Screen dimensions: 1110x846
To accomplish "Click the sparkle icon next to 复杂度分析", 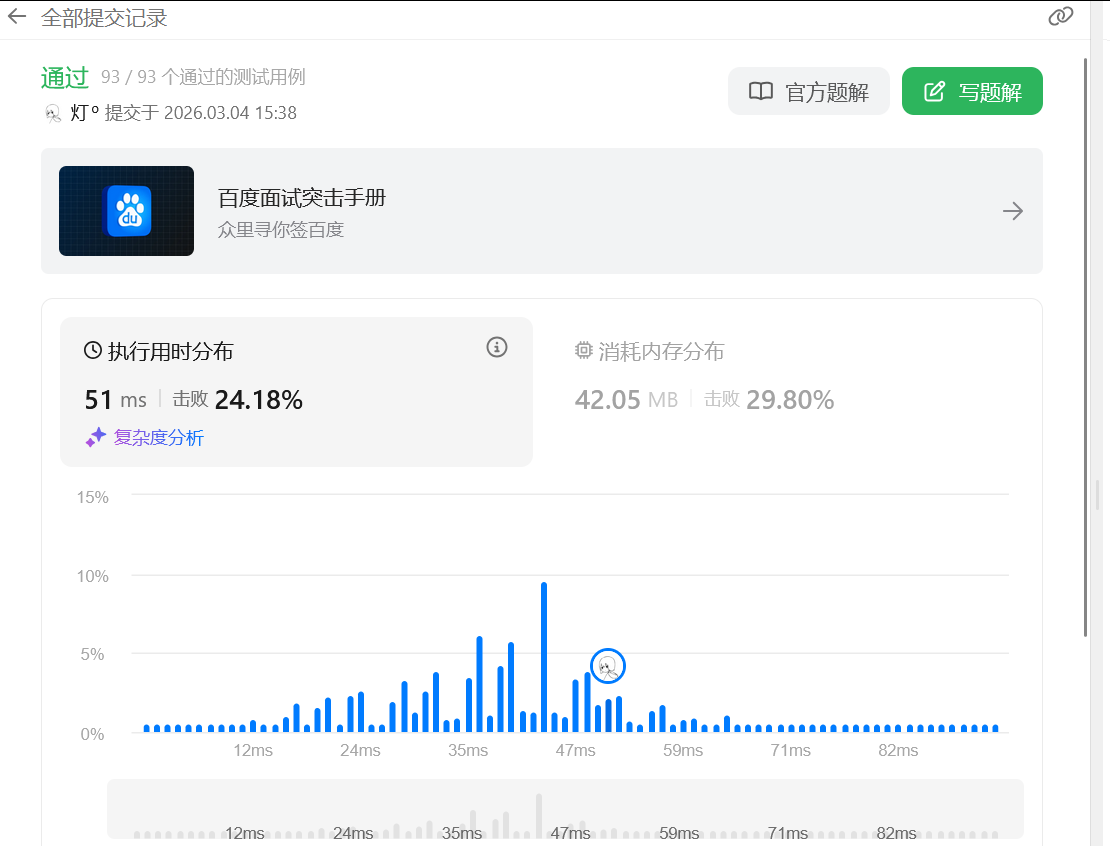I will pyautogui.click(x=96, y=437).
